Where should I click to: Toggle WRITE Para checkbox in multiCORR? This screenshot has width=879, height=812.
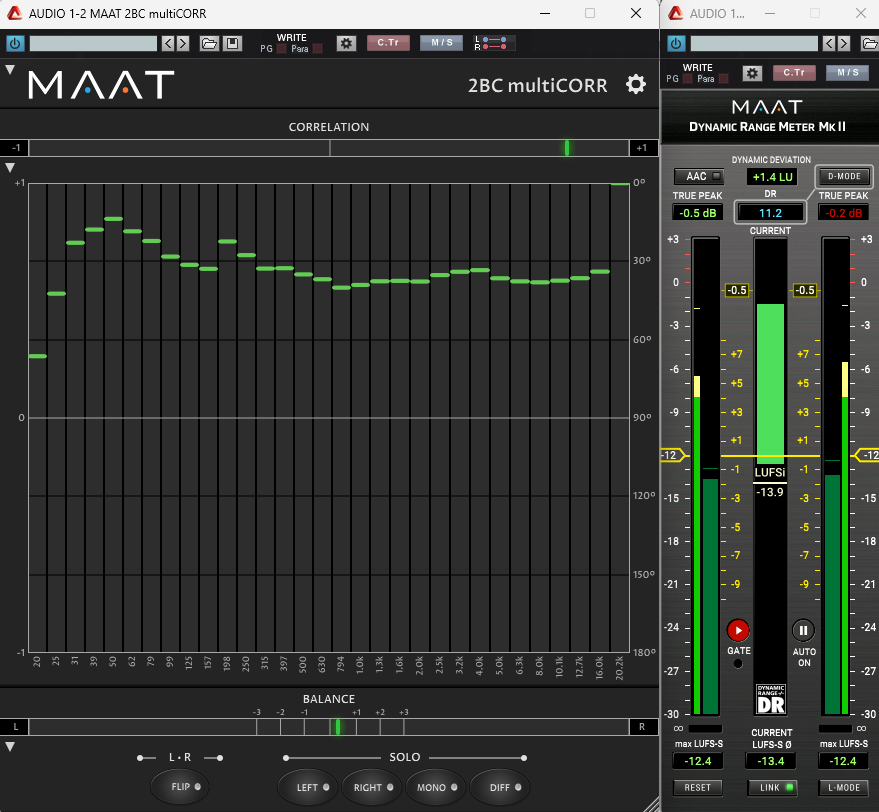[x=317, y=49]
